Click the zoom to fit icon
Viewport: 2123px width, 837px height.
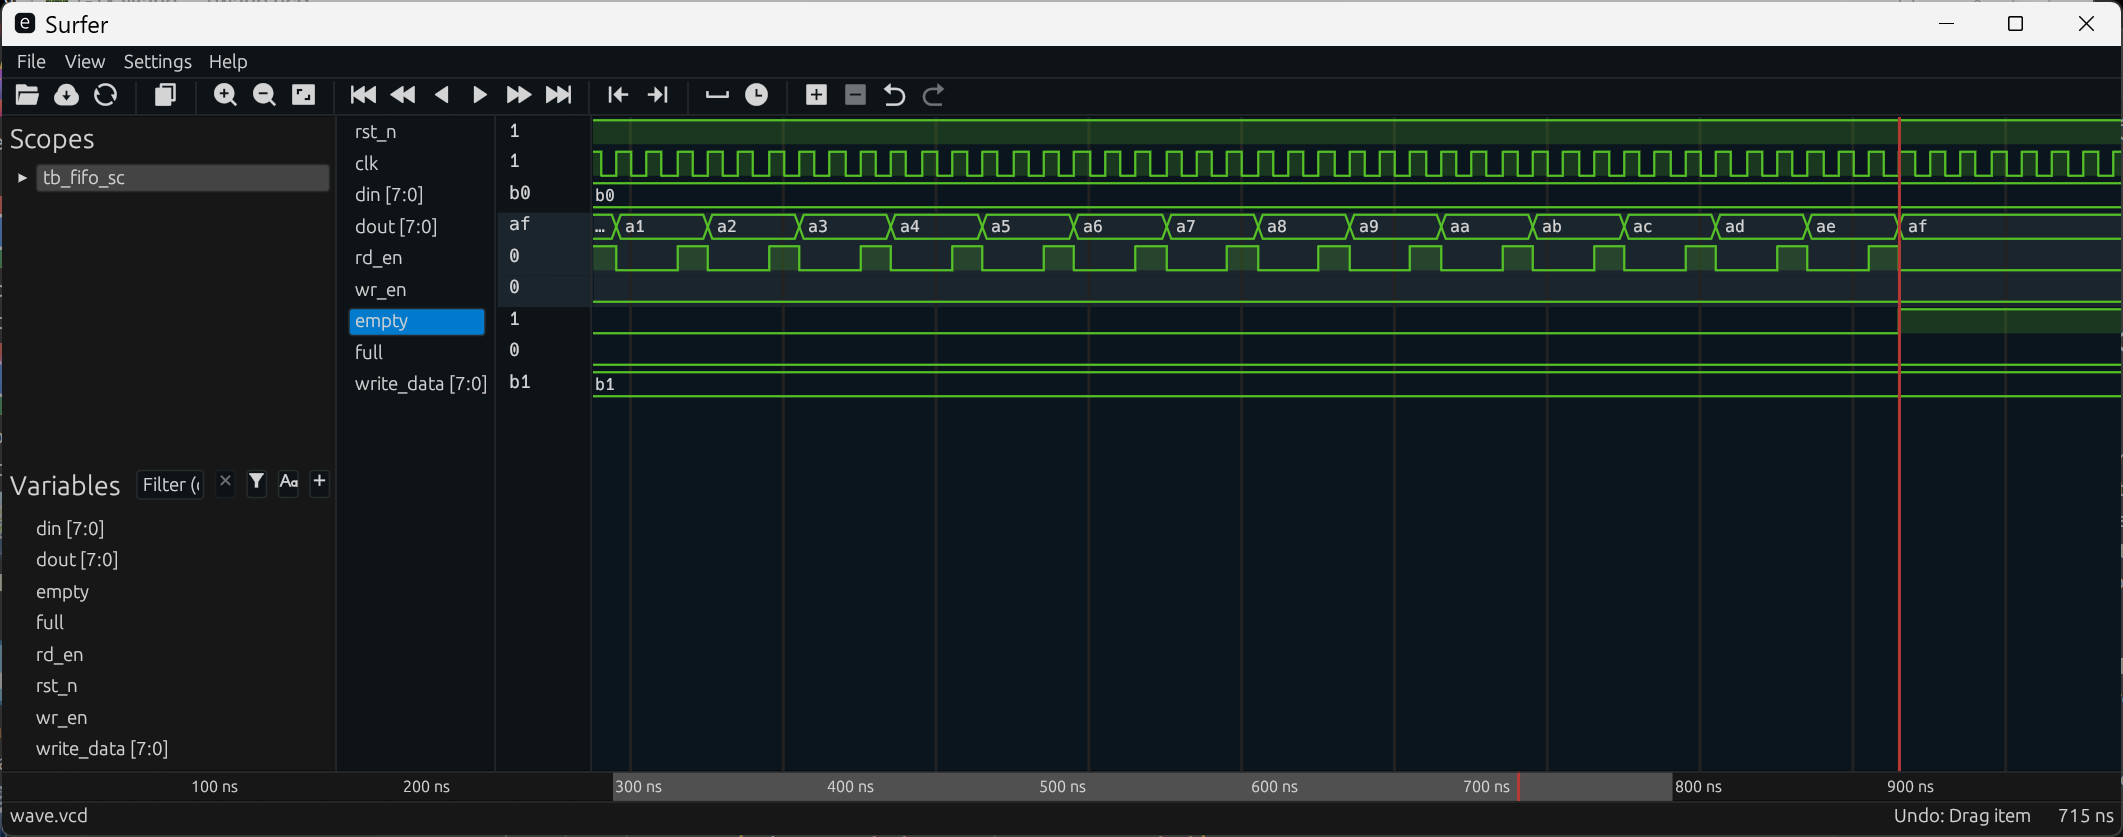(x=303, y=95)
